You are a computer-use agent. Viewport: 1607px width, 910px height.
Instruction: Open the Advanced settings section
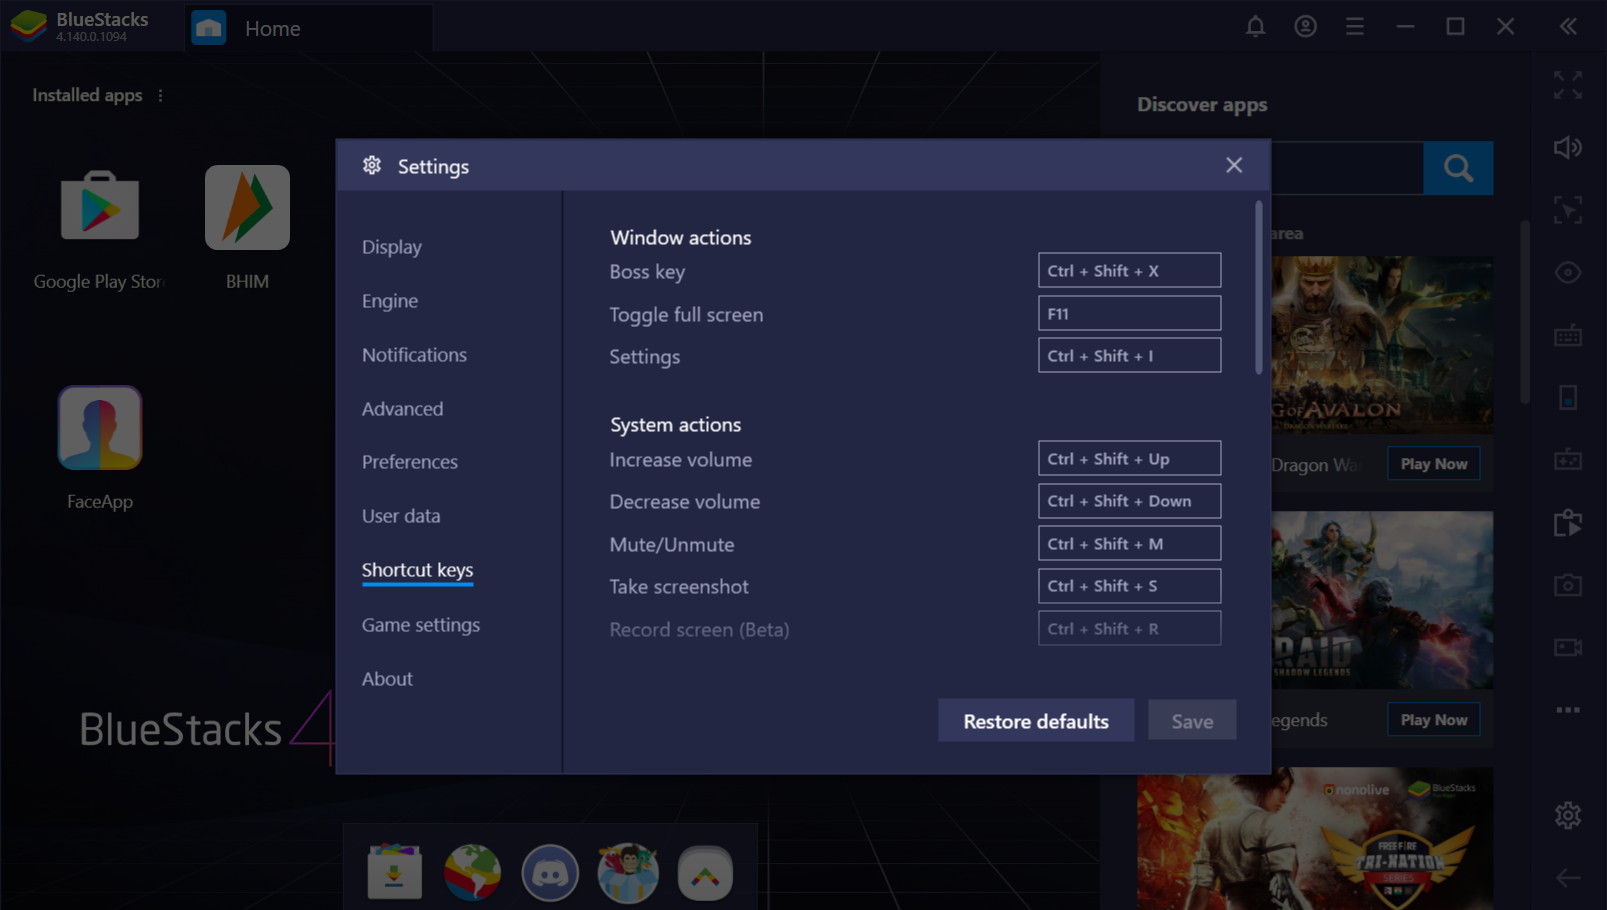pos(402,409)
